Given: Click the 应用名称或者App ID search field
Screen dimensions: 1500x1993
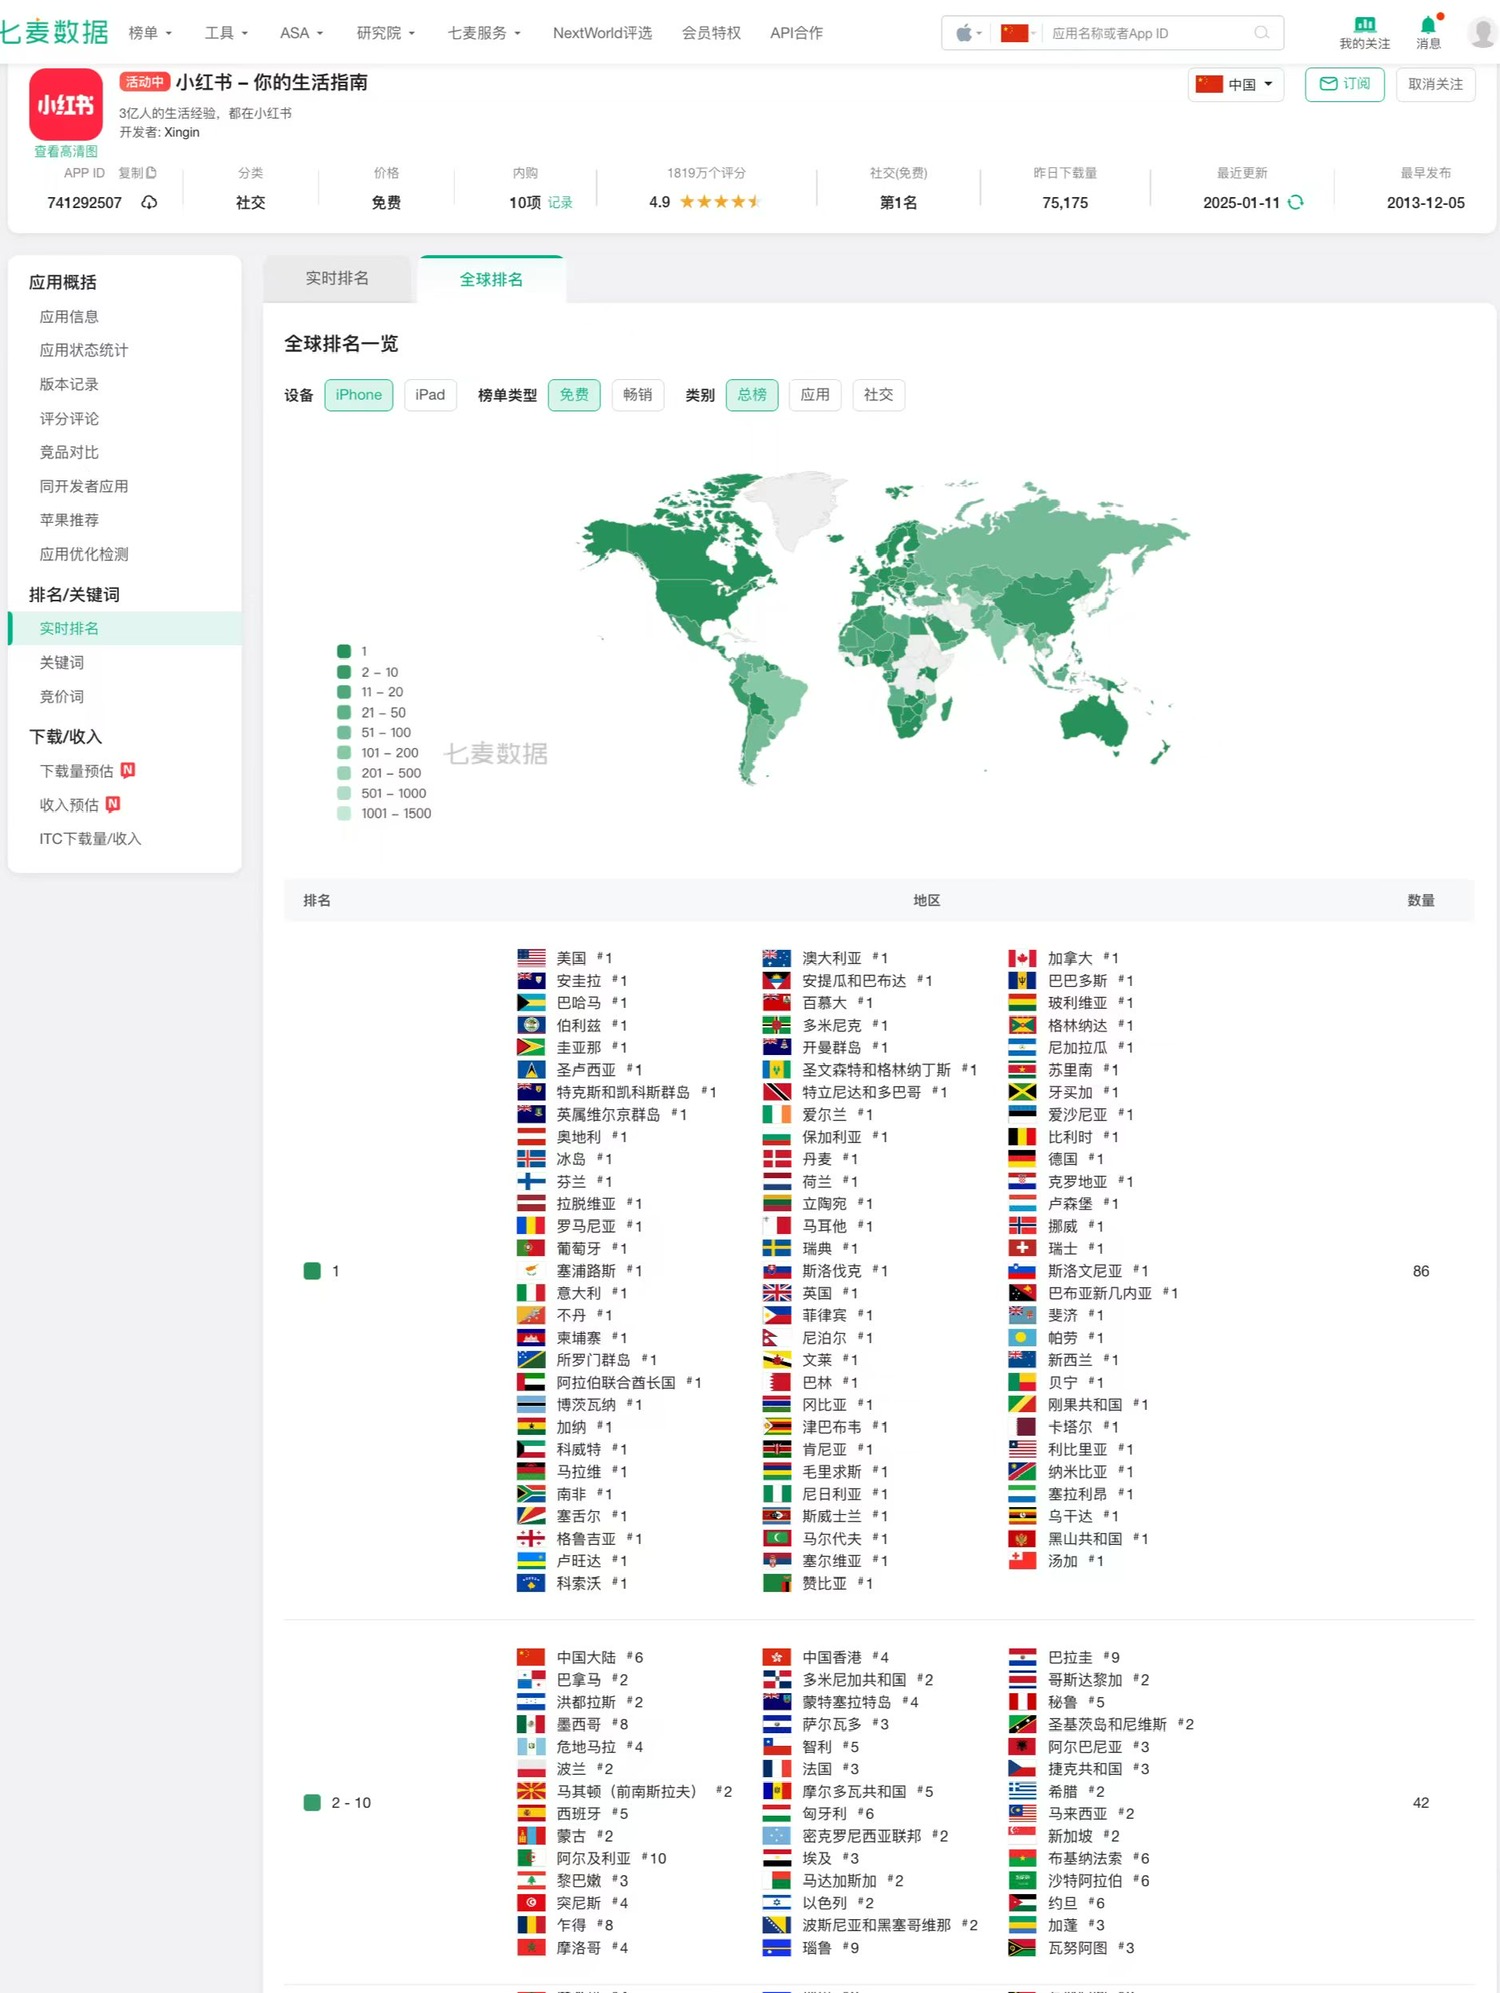Looking at the screenshot, I should tap(1148, 33).
